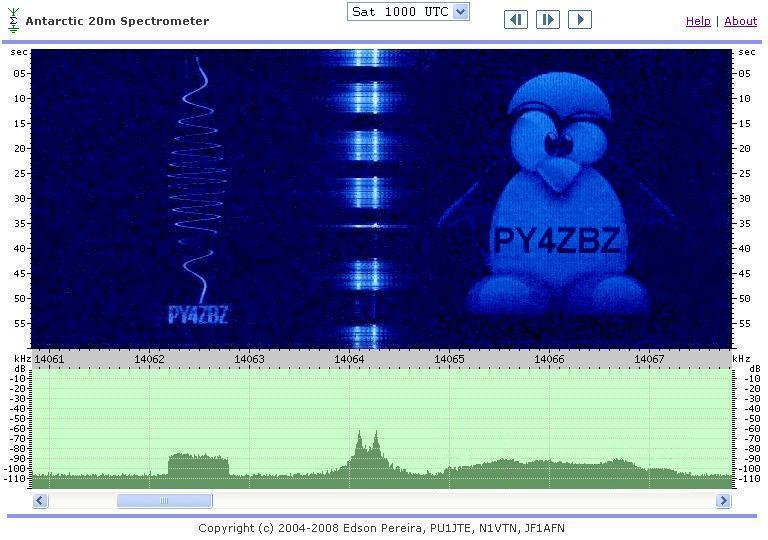Click the small PY4ZBZ text in waterfall
Image resolution: width=768 pixels, height=540 pixels.
(x=198, y=315)
